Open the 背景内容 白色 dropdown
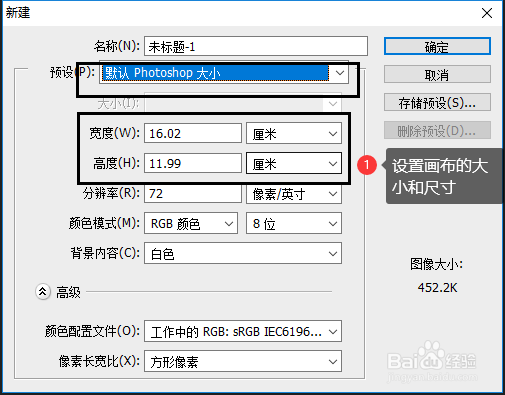This screenshot has height=395, width=505. 243,253
